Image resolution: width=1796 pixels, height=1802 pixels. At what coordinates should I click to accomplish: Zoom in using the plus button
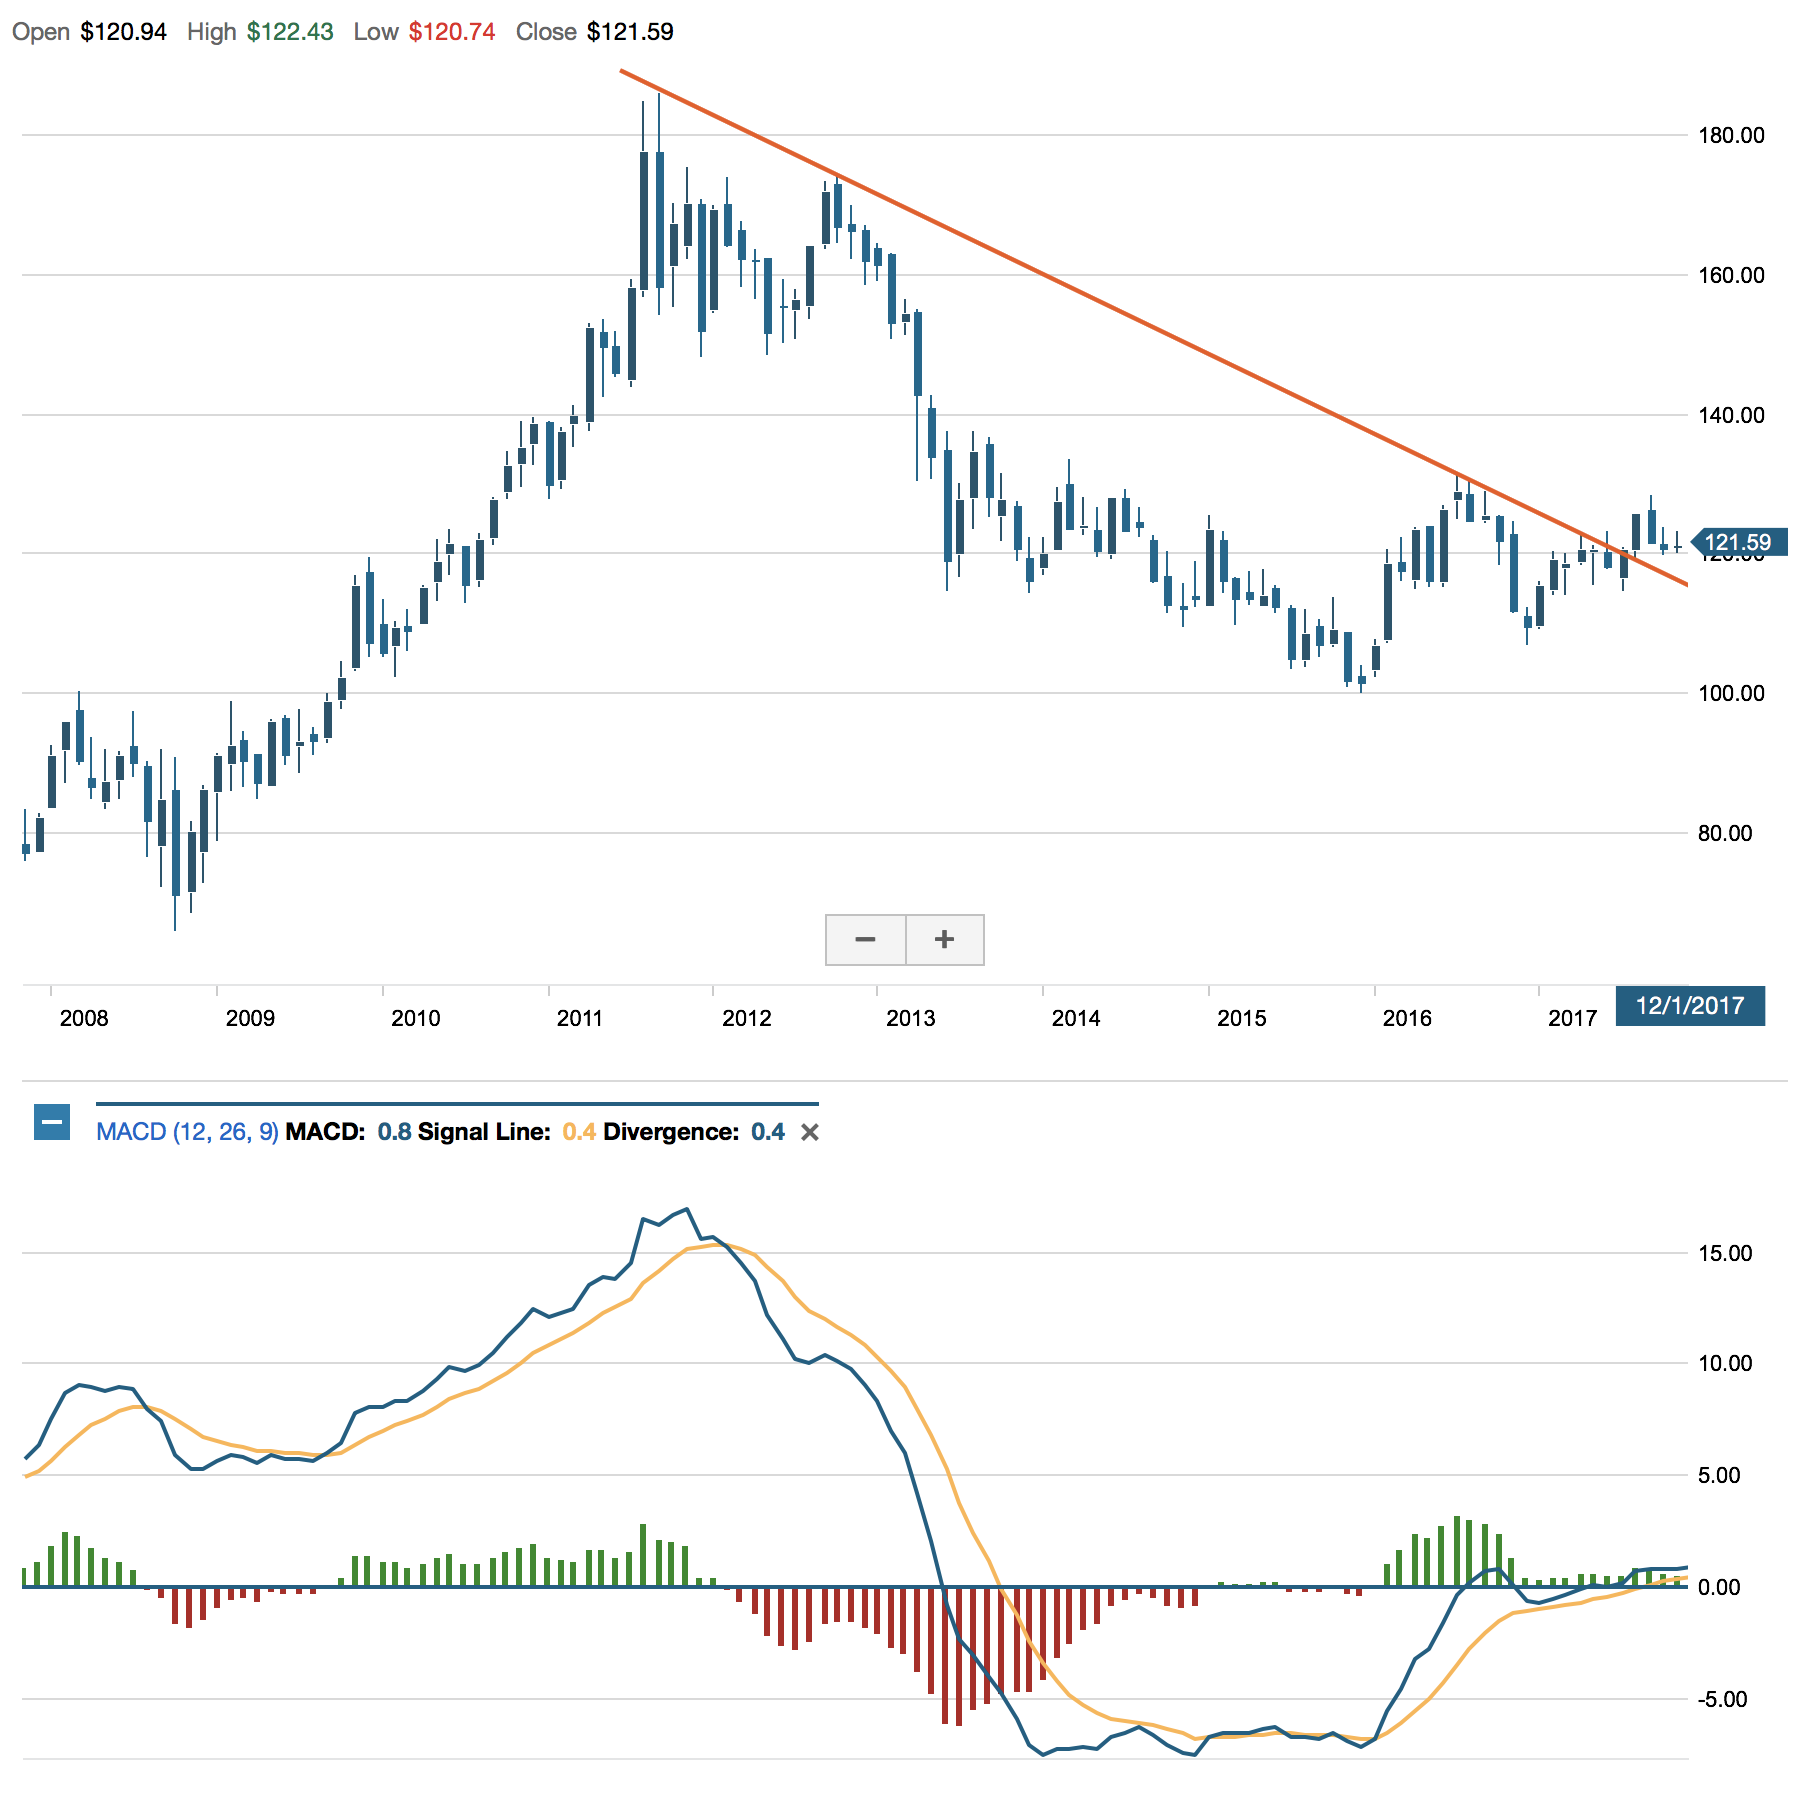coord(945,939)
